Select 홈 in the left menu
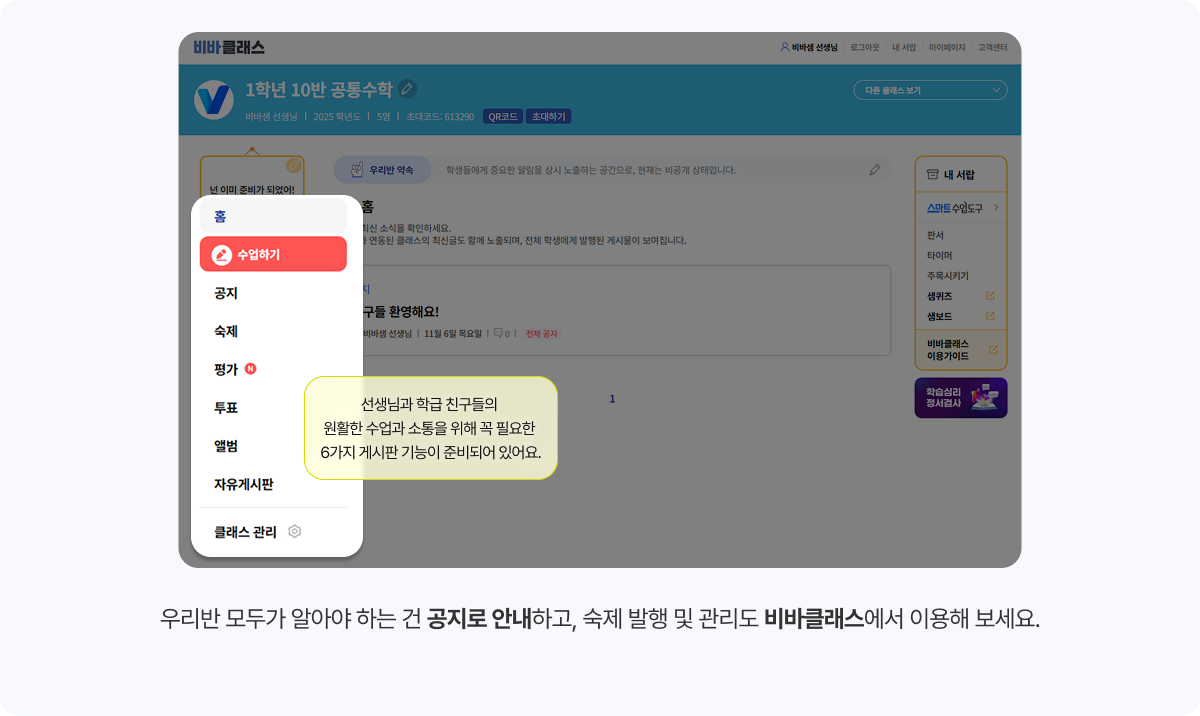The height and width of the screenshot is (716, 1200). point(272,216)
